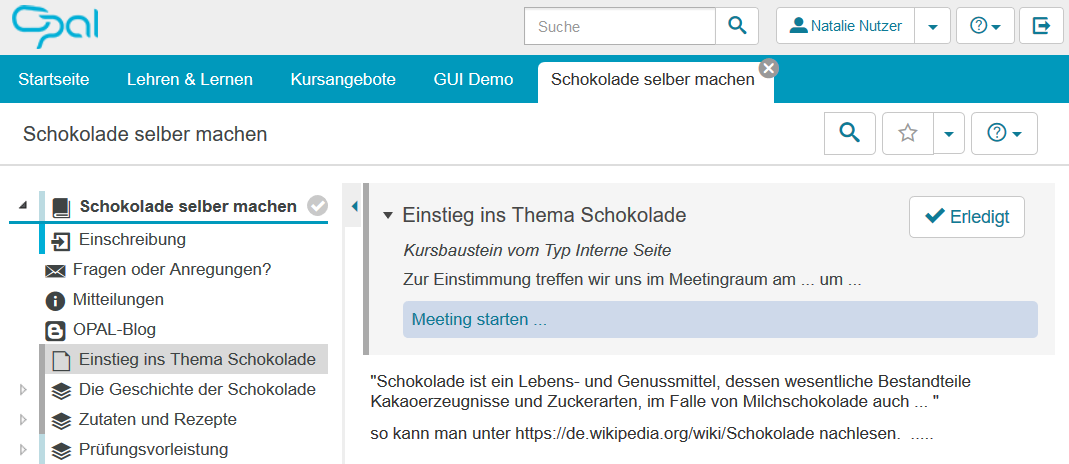Click the Schokolade selber machen page title
Screen dimensions: 1069x464
tap(145, 134)
